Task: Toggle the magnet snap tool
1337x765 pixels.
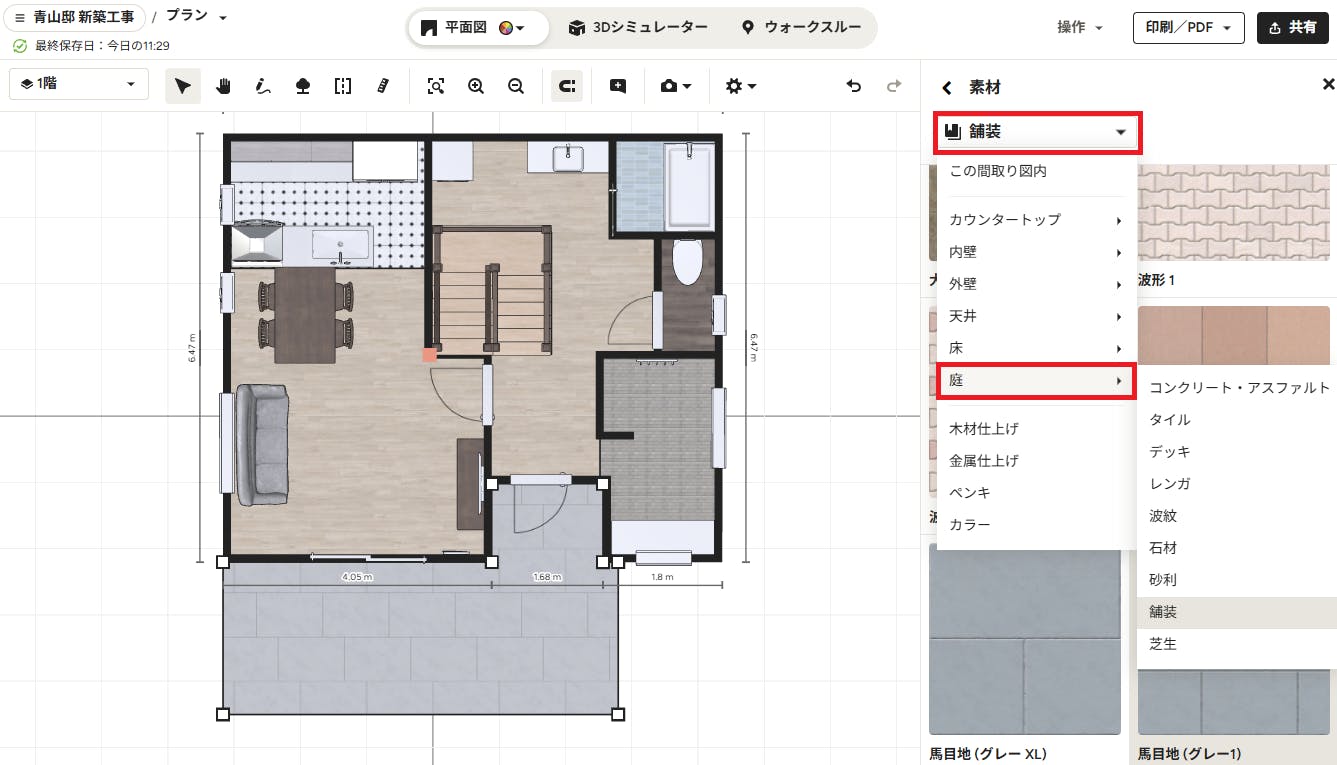Action: point(567,86)
